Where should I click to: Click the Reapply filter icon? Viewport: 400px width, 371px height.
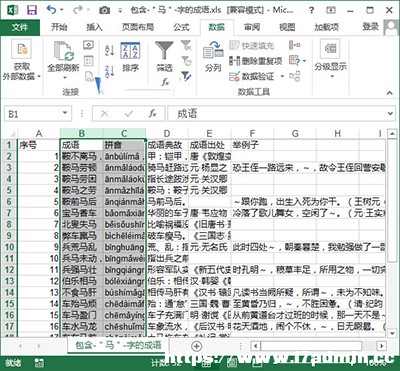click(186, 61)
